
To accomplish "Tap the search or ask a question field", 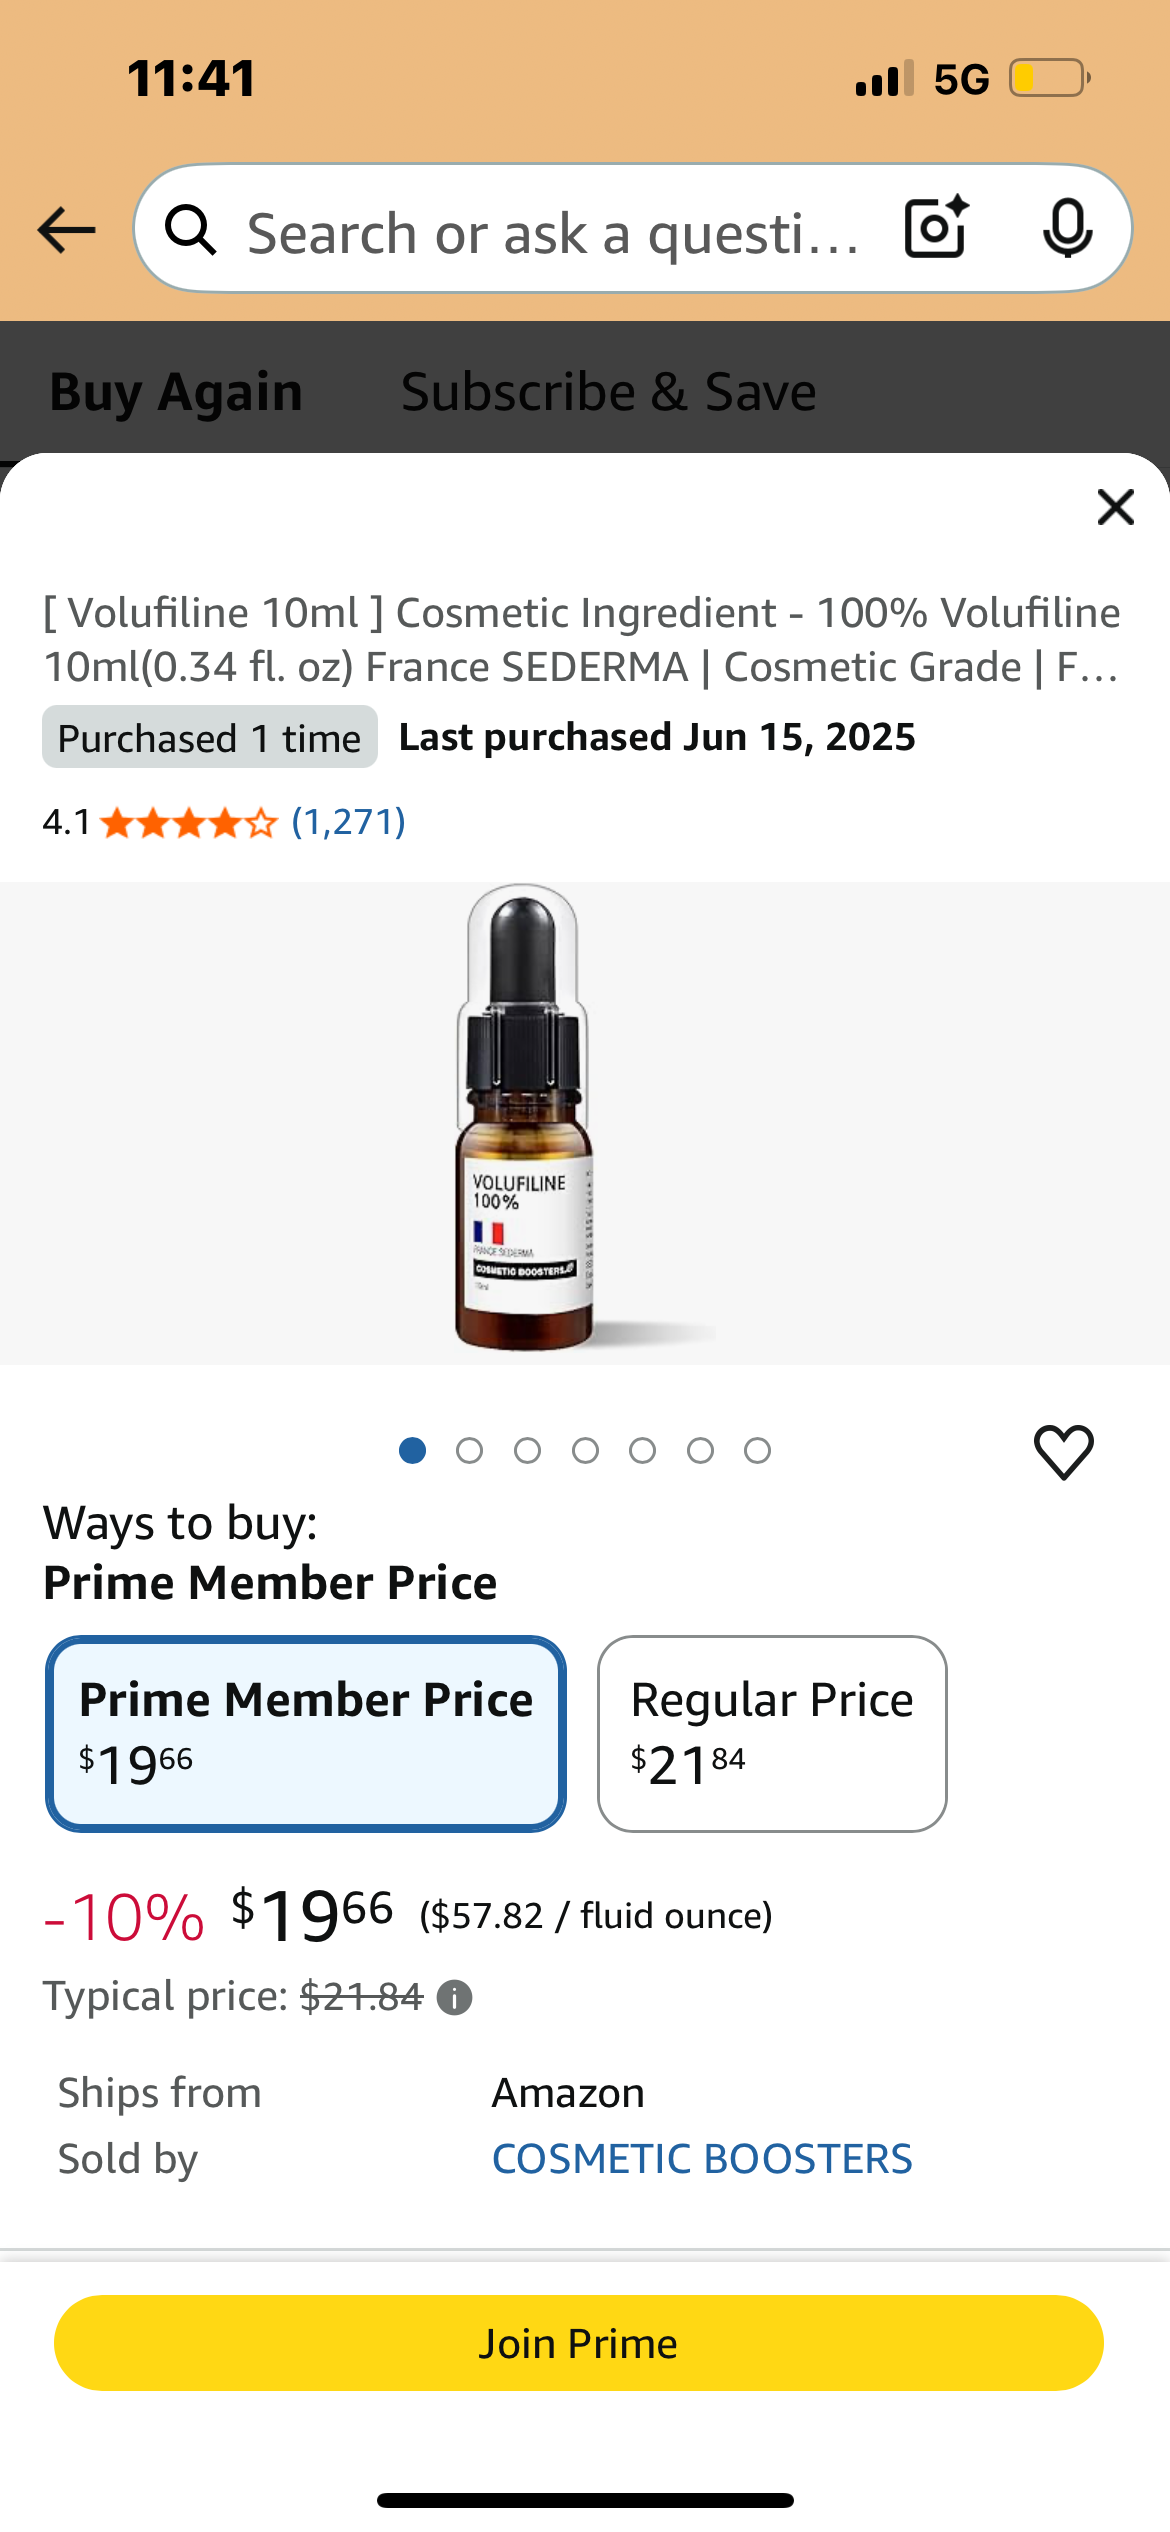I will point(552,233).
